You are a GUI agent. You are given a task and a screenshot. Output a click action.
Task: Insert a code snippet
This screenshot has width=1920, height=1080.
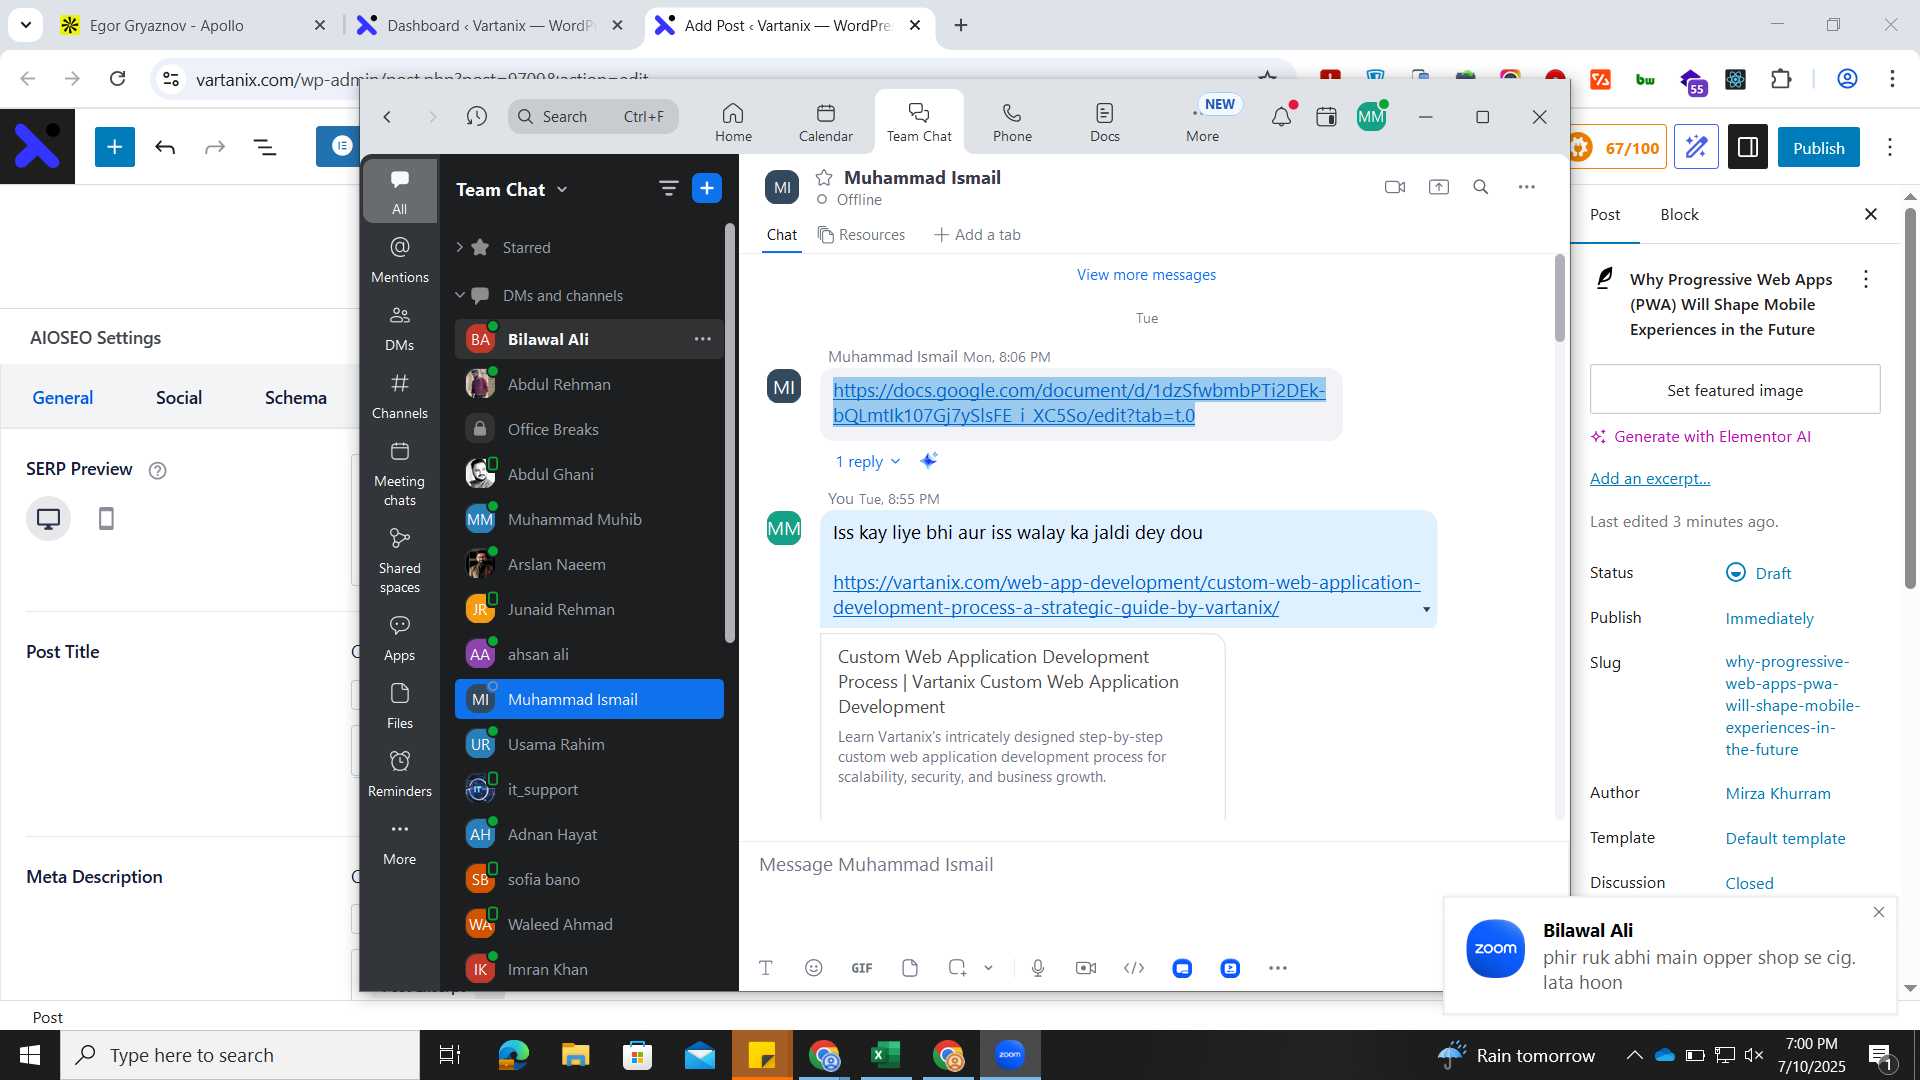1134,968
